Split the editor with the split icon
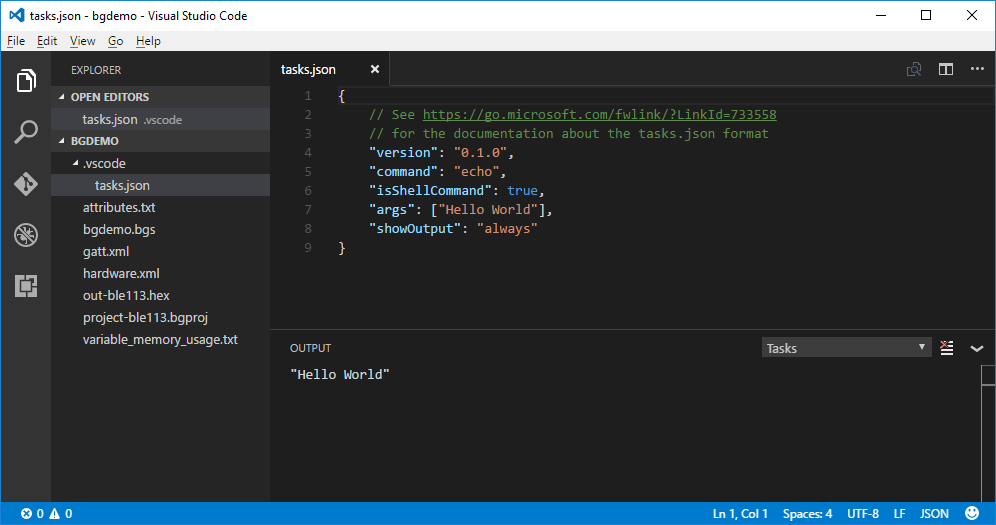This screenshot has height=525, width=996. [946, 69]
